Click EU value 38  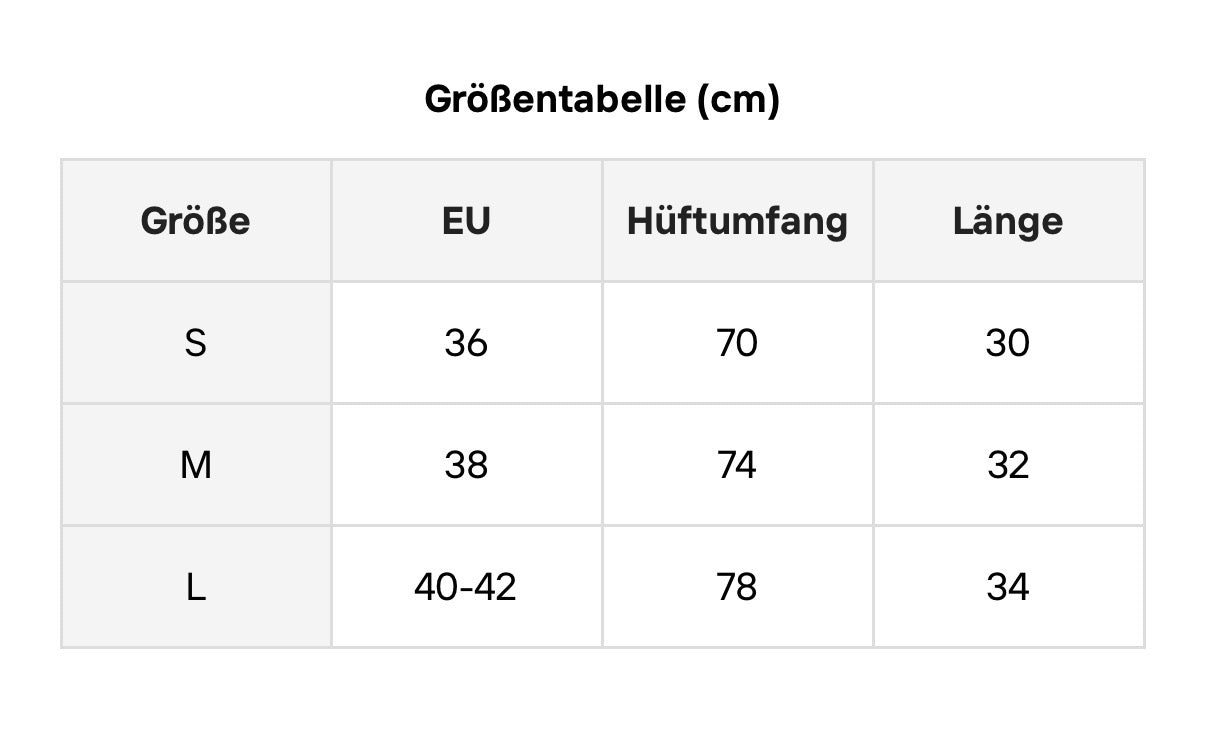click(x=467, y=465)
